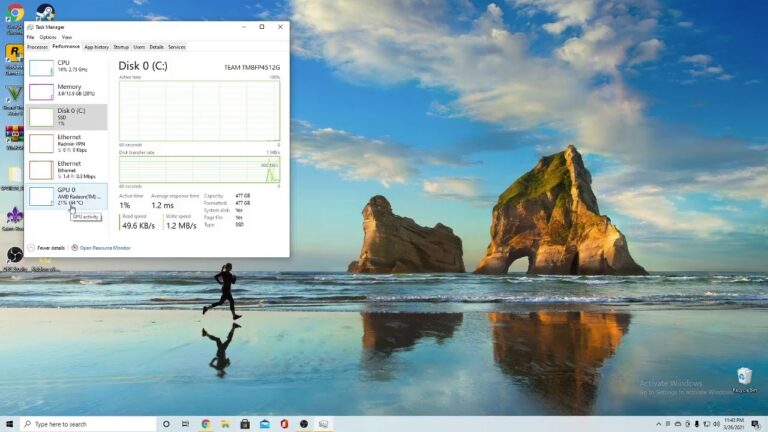Open Chrome from the taskbar
This screenshot has height=432, width=768.
[x=206, y=424]
